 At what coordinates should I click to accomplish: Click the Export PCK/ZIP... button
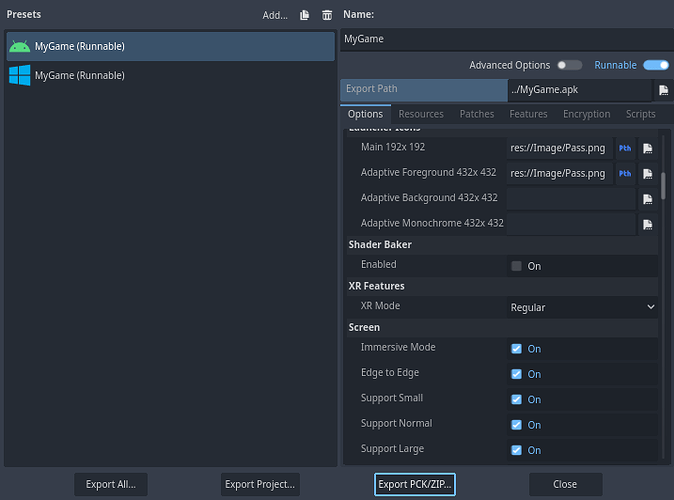click(x=415, y=484)
